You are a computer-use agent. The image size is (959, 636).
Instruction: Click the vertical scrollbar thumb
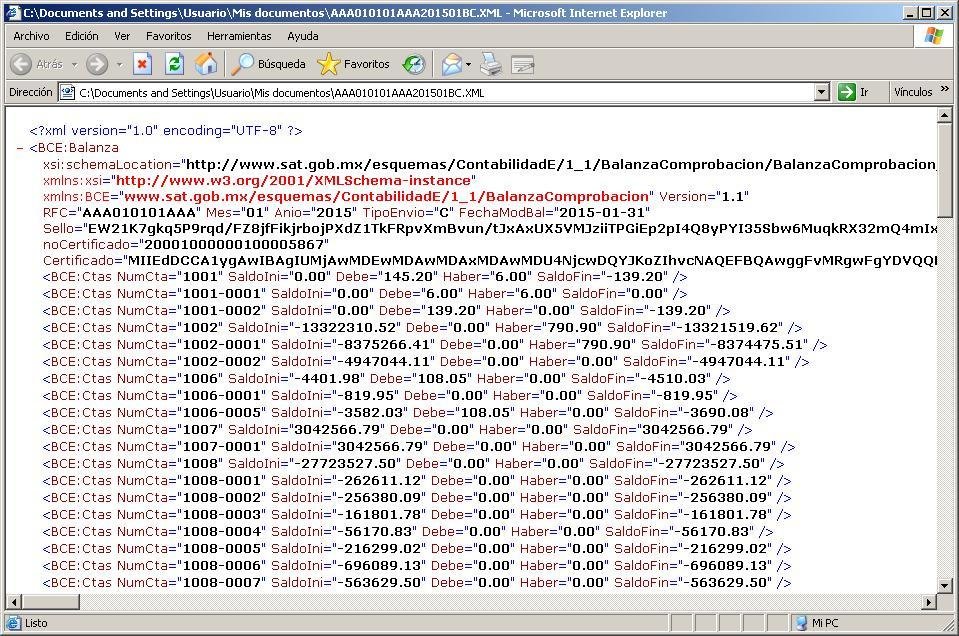(944, 169)
